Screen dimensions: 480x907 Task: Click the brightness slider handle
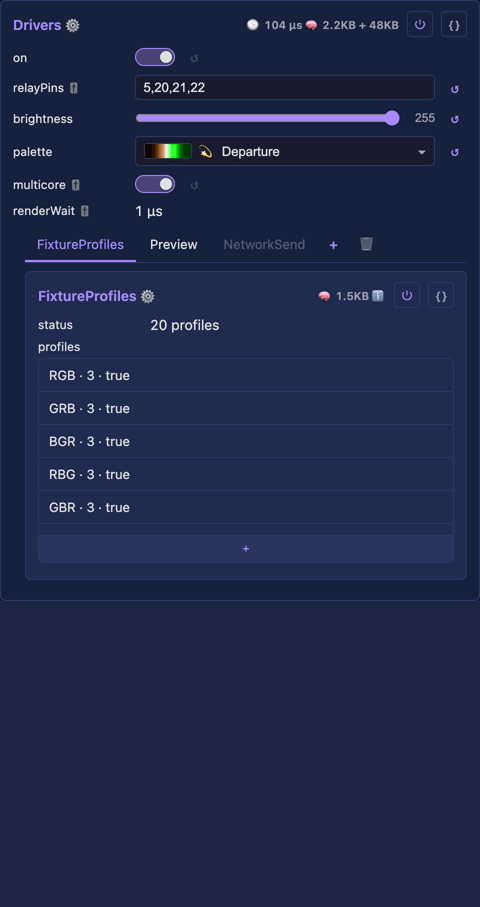point(392,118)
